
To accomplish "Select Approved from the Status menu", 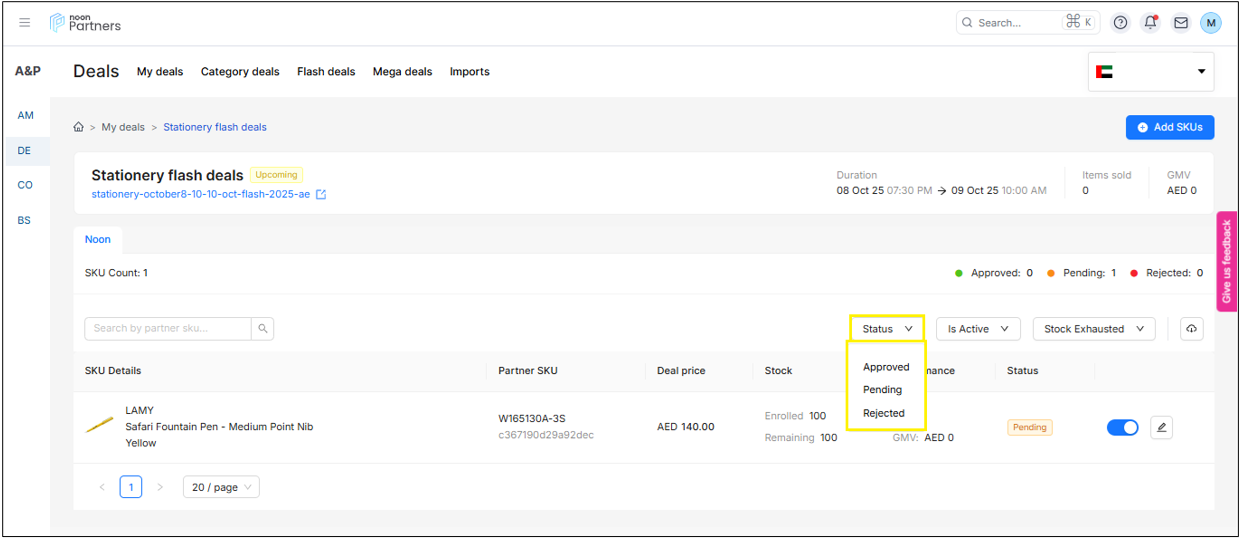I will pyautogui.click(x=886, y=367).
